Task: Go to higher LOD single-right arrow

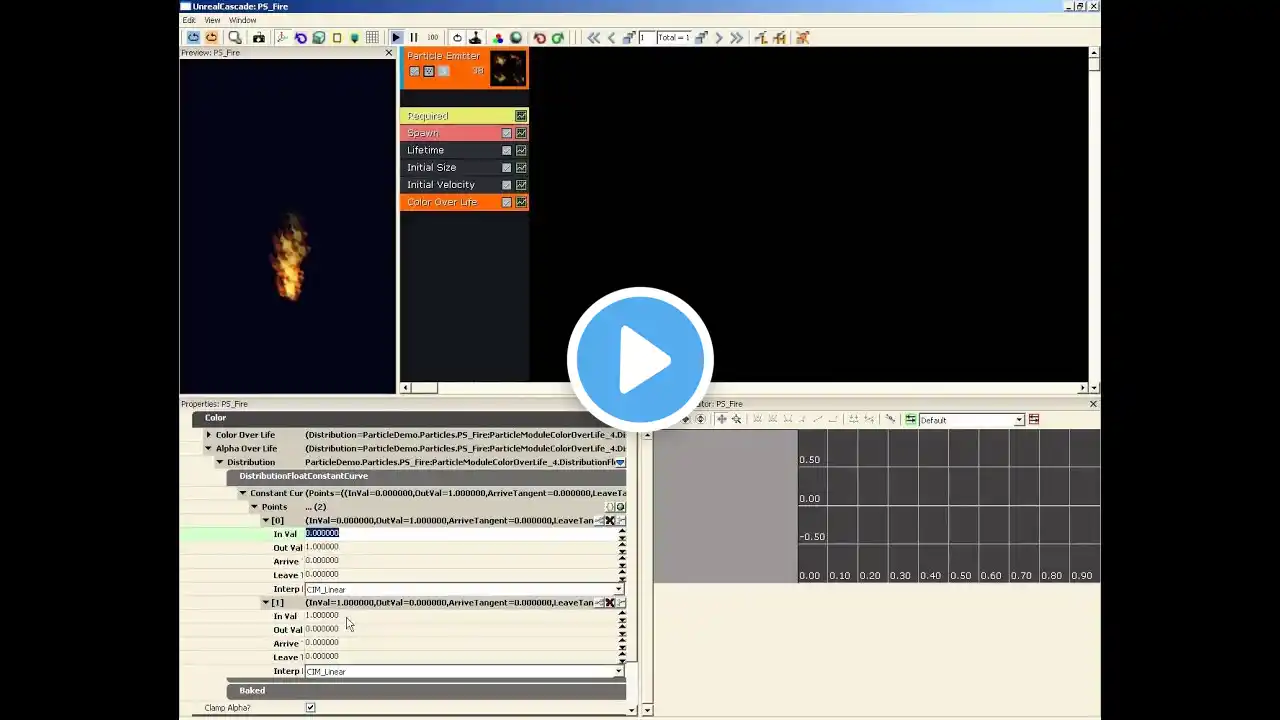Action: [719, 38]
